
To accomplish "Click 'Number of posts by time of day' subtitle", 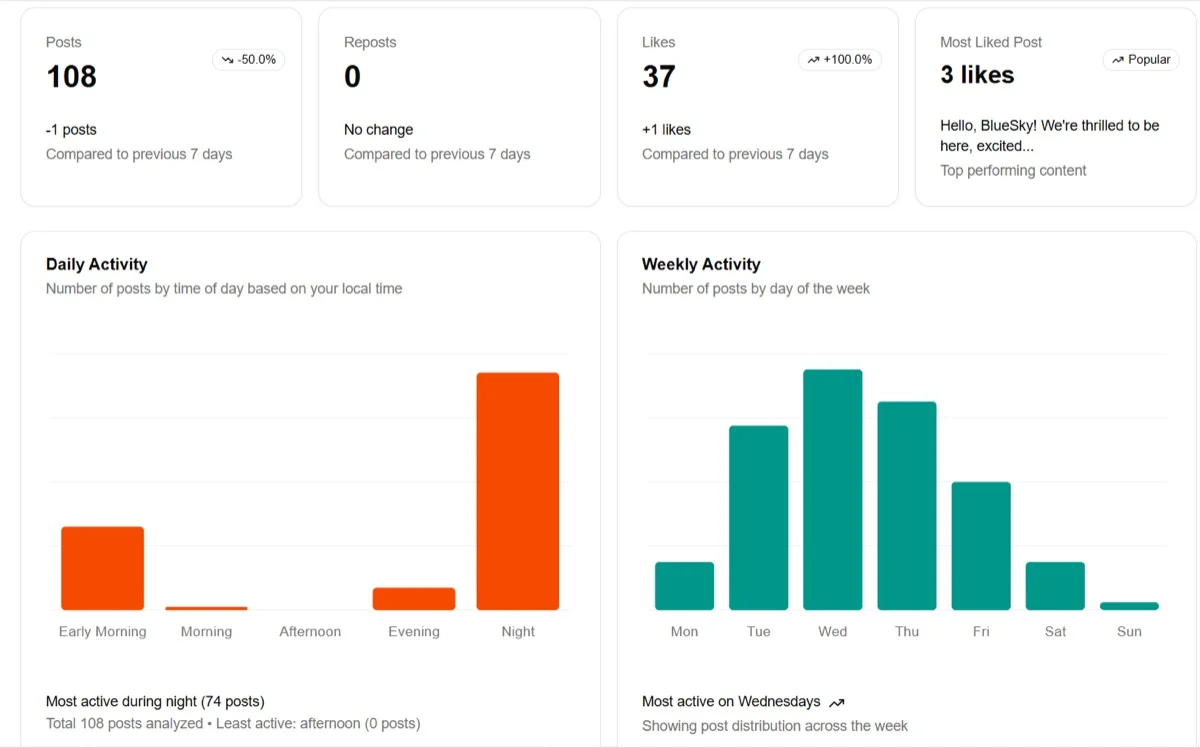I will (224, 289).
